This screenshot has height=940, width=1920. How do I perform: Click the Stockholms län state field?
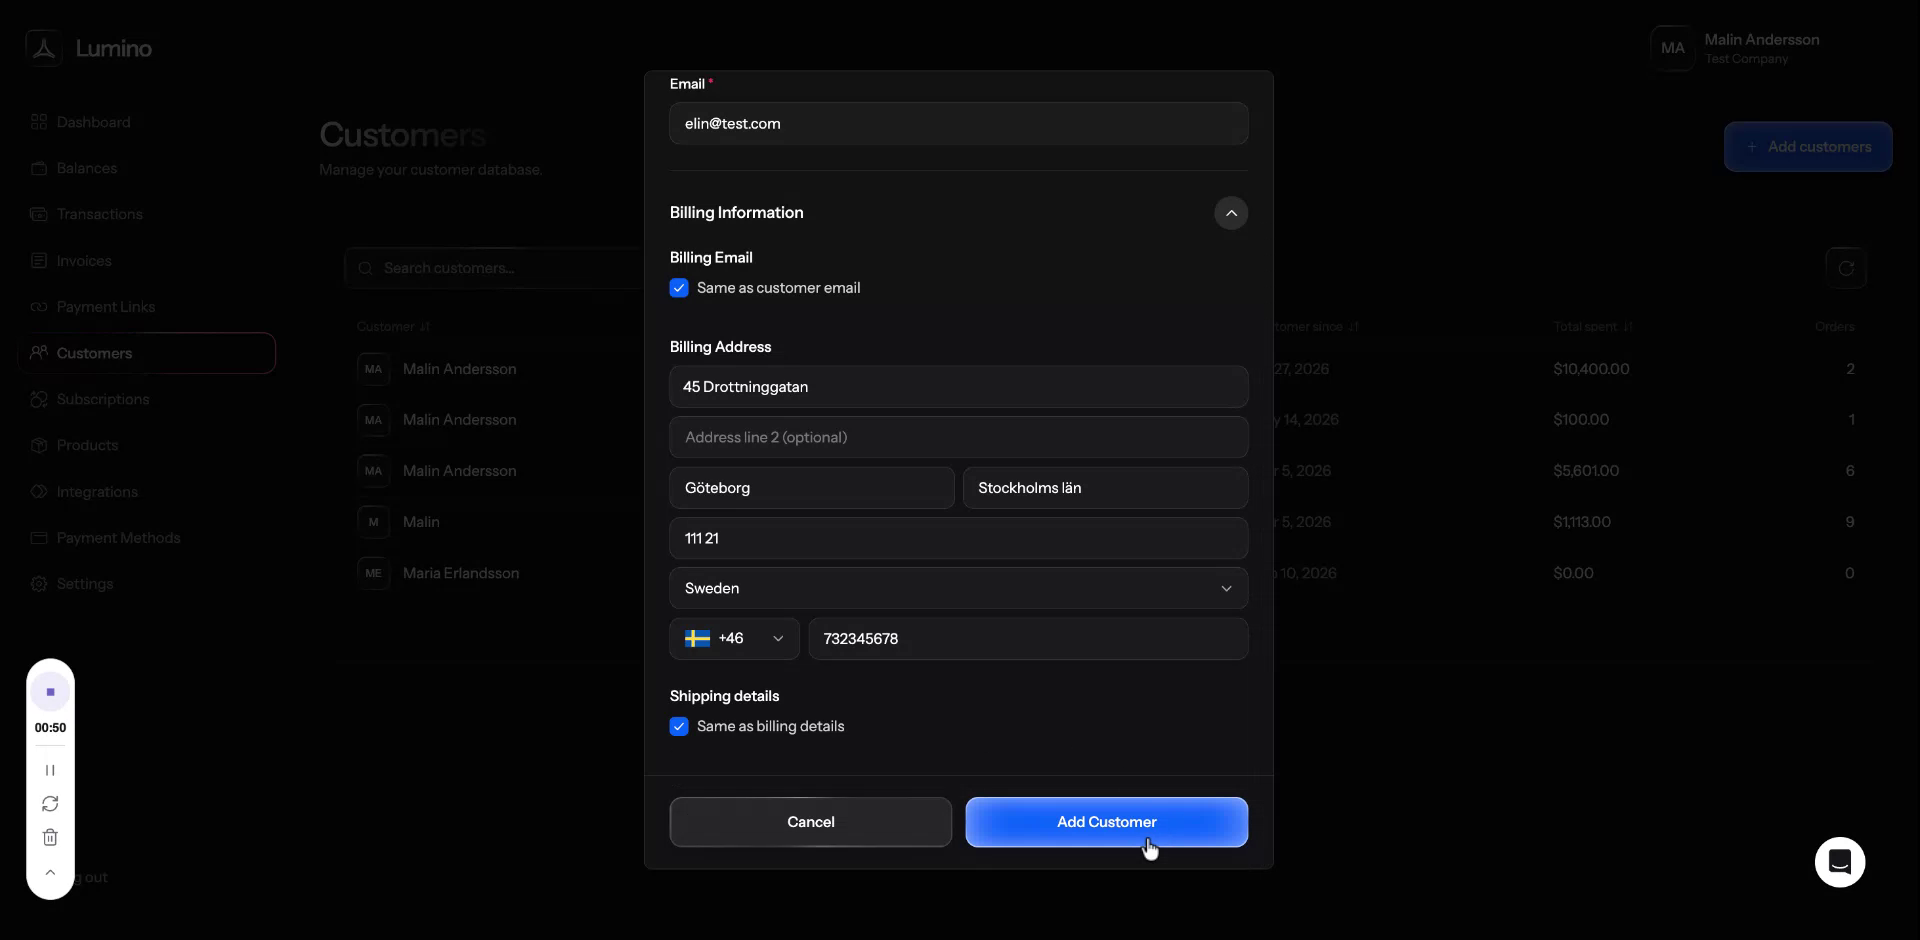coord(1105,488)
